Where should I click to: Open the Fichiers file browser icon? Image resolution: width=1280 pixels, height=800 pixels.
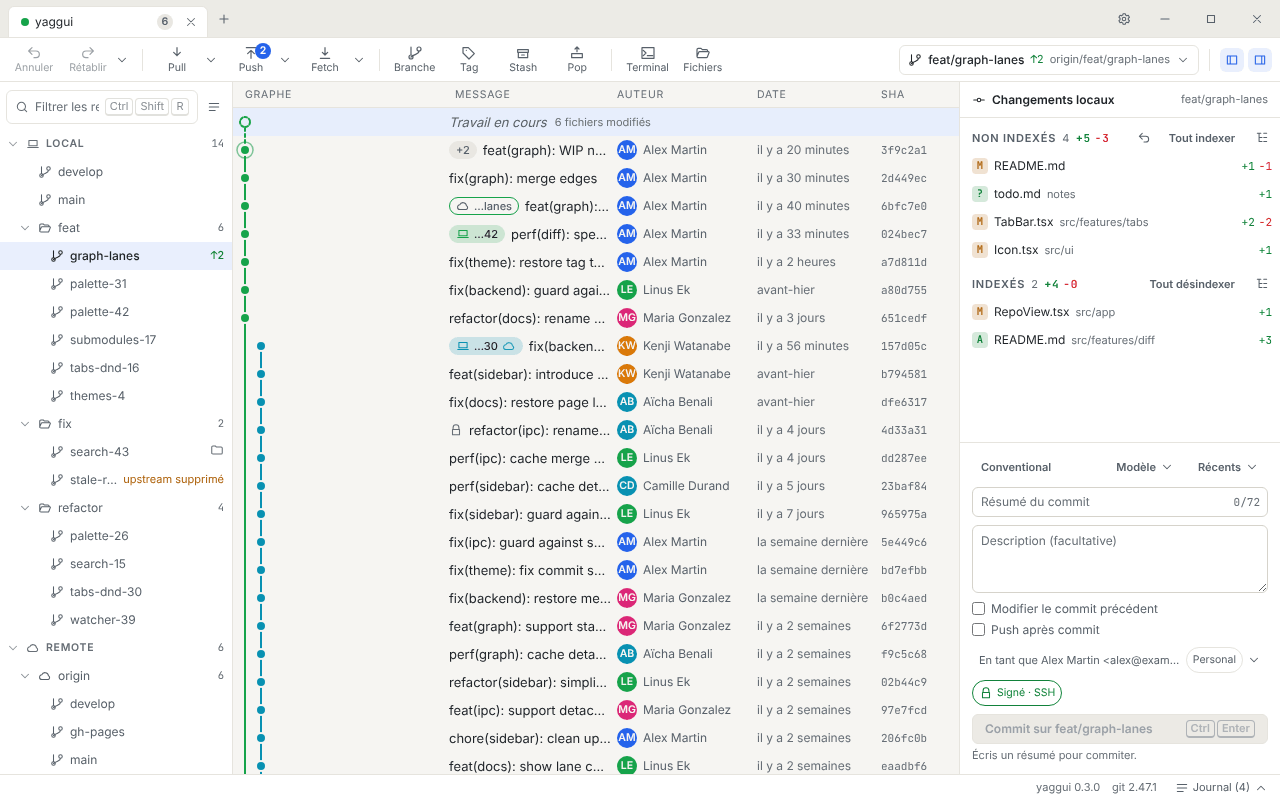pos(703,53)
